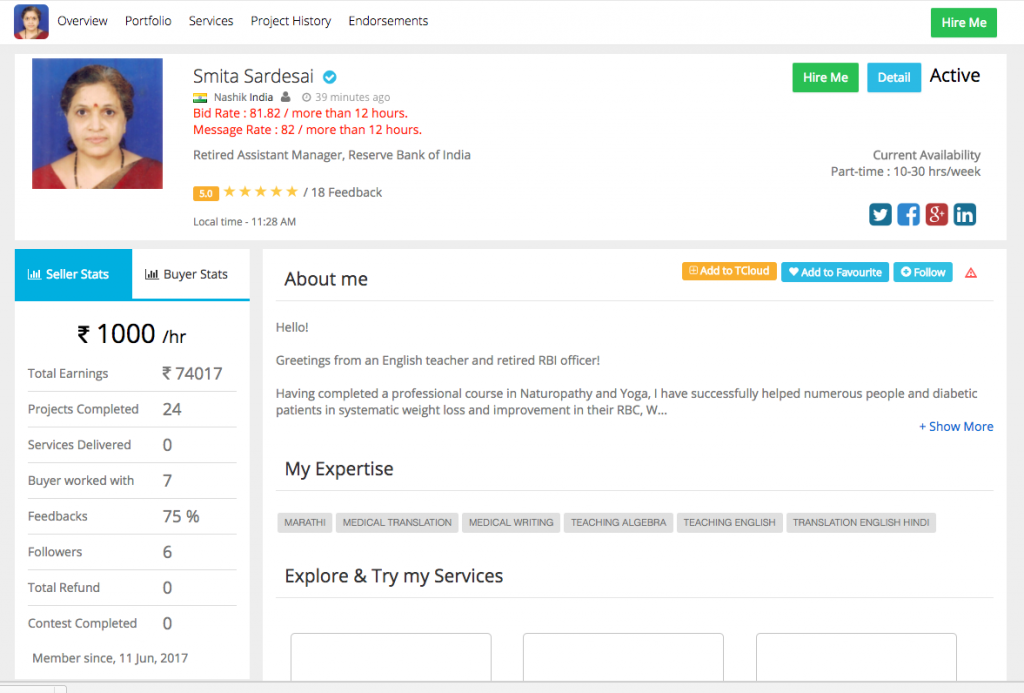Click the red report warning triangle
The height and width of the screenshot is (693, 1024).
(971, 273)
